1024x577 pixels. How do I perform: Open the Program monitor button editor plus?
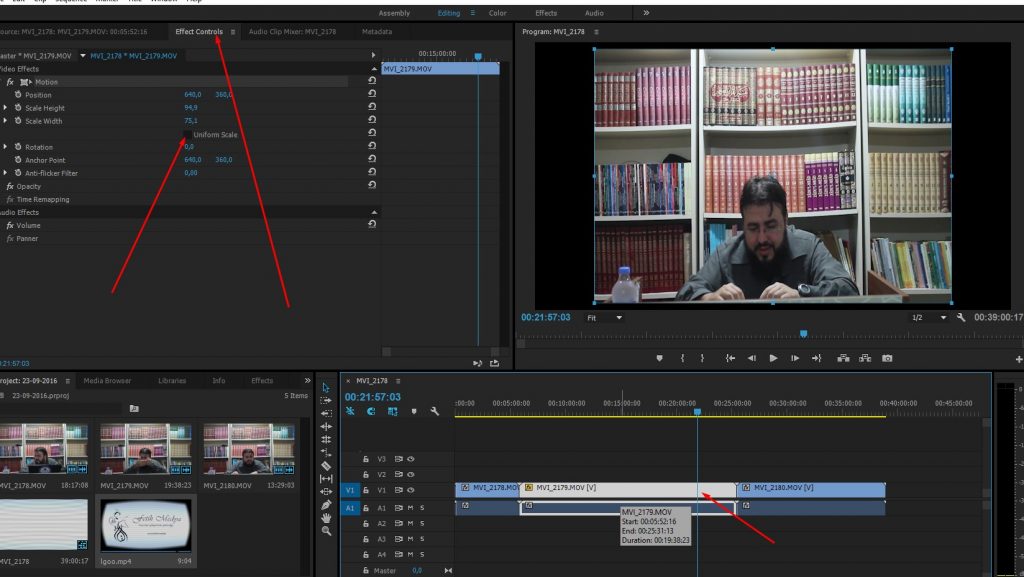click(1019, 359)
